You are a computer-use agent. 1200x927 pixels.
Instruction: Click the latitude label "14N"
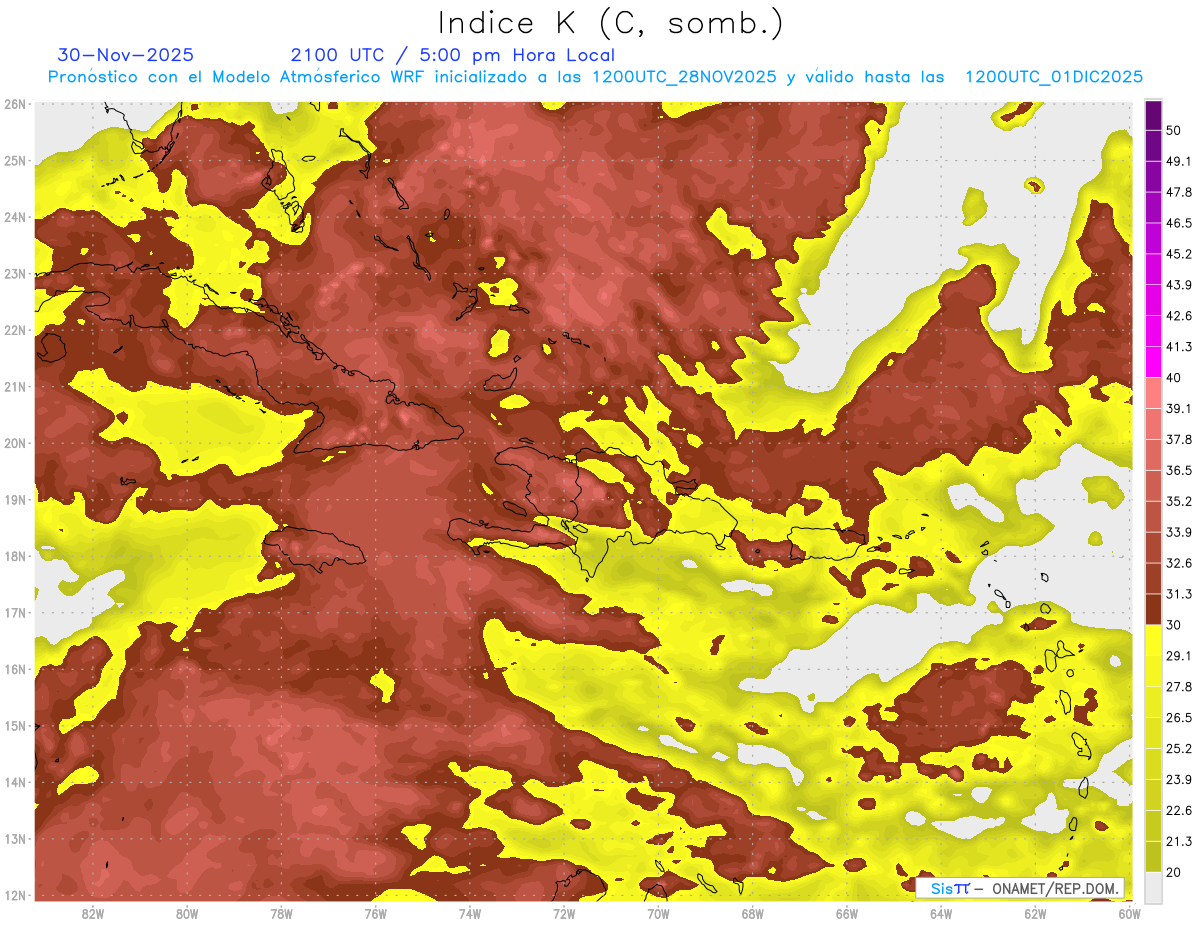15,782
